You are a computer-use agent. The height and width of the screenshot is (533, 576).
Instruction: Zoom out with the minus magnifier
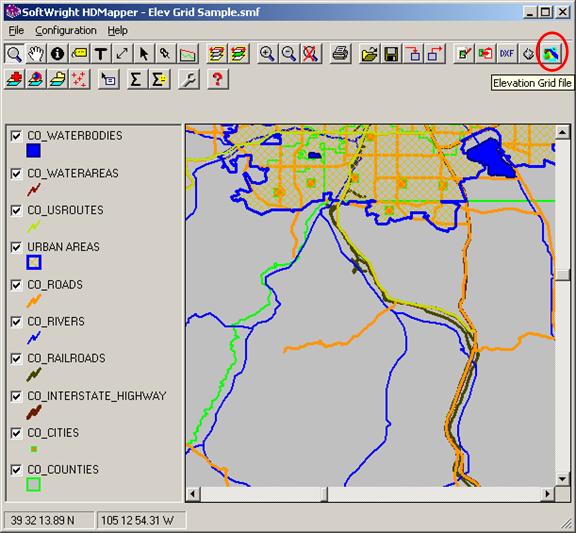289,54
